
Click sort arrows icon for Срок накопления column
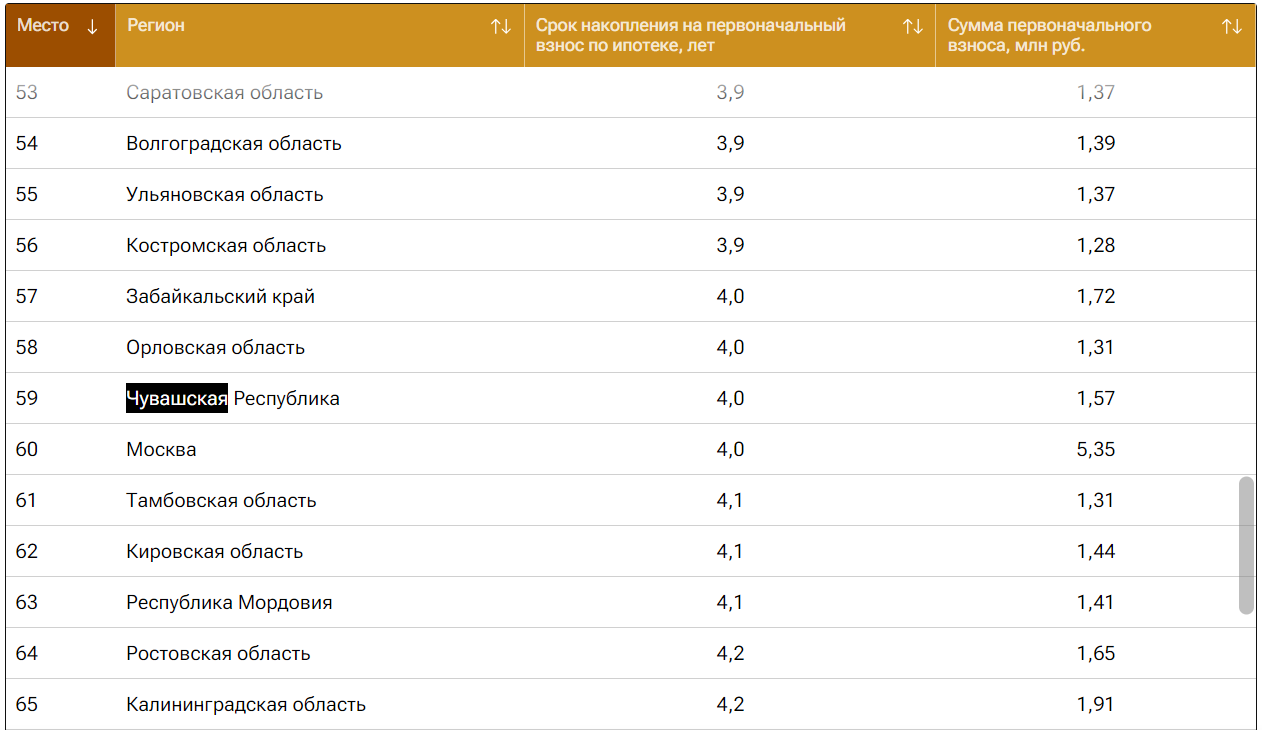pyautogui.click(x=912, y=27)
